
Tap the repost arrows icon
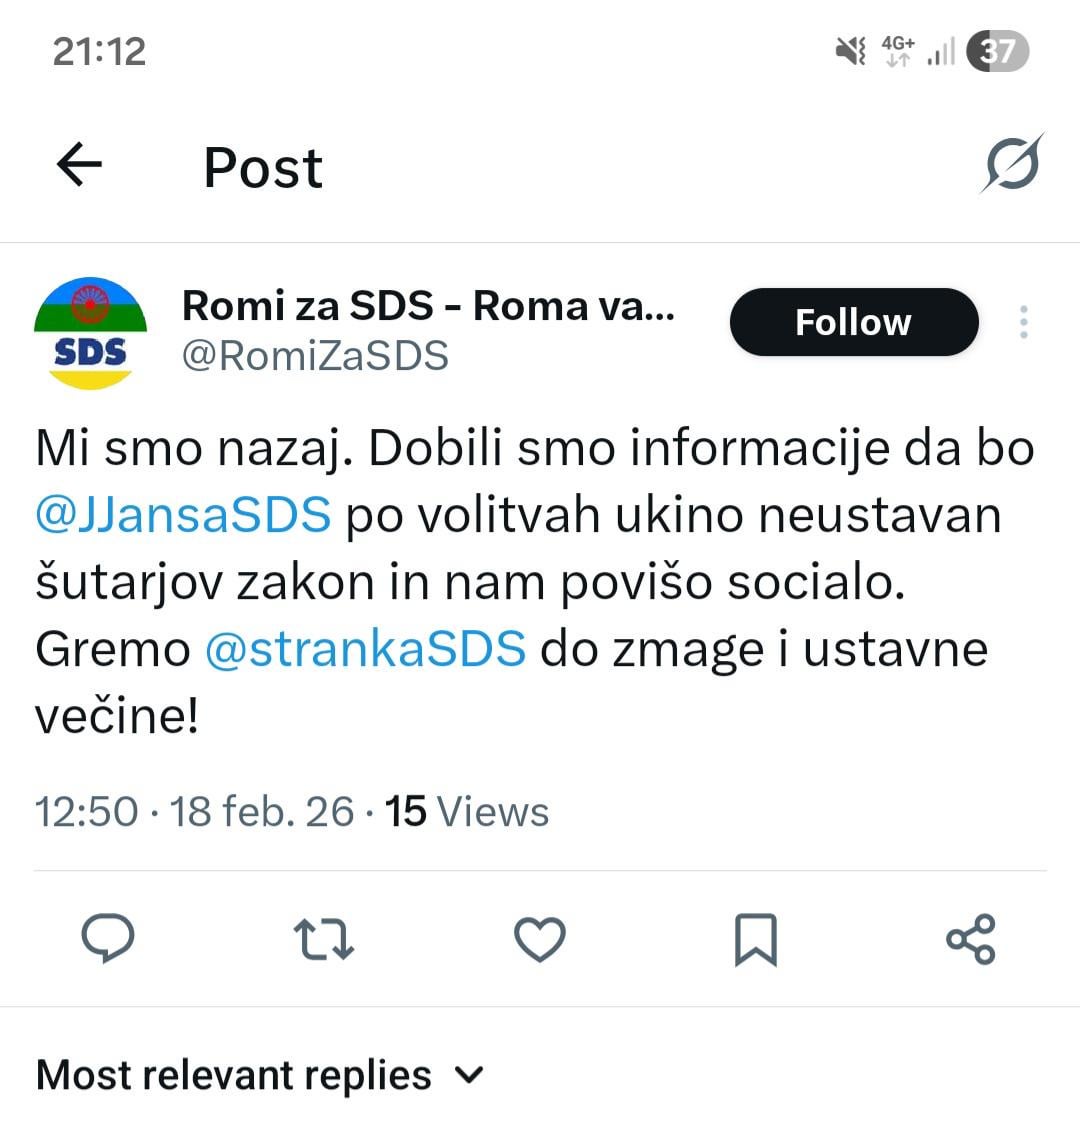tap(324, 939)
